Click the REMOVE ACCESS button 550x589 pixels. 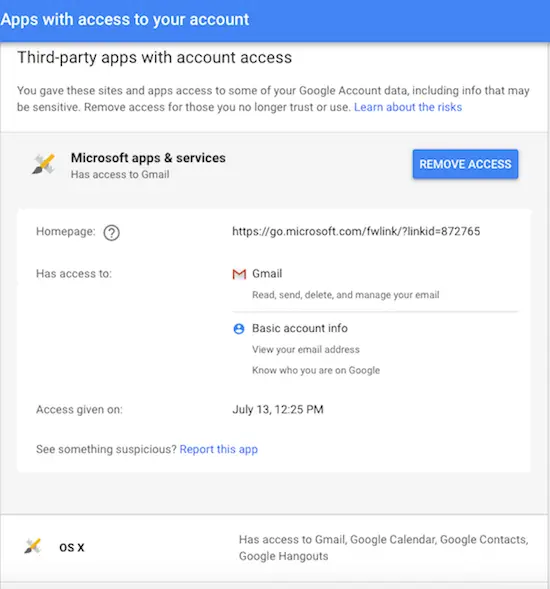pos(465,164)
